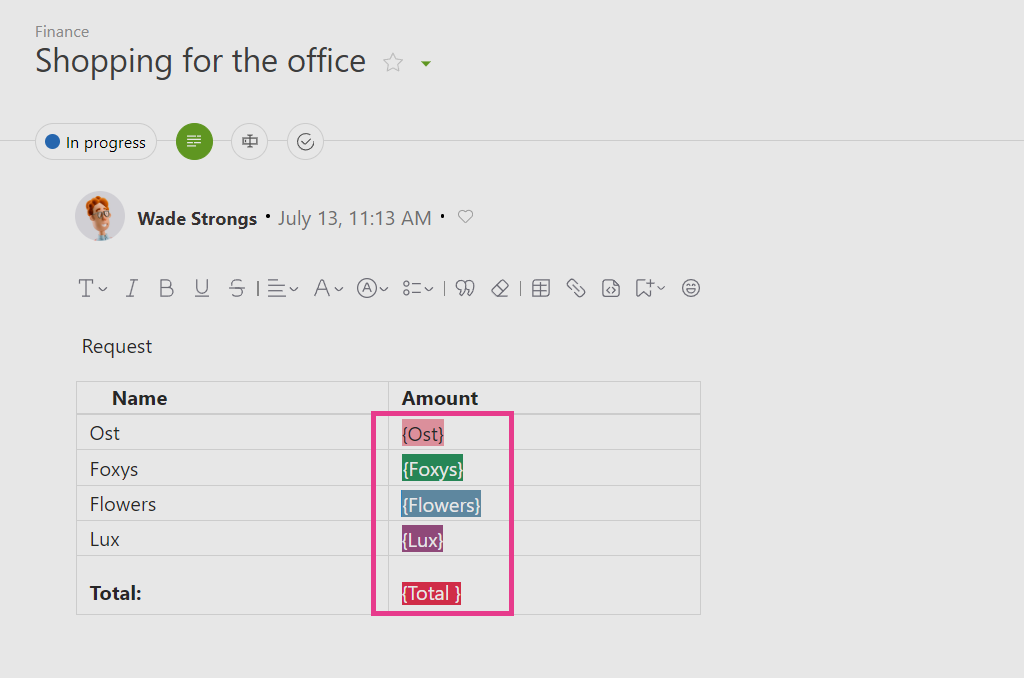The width and height of the screenshot is (1024, 678).
Task: Open the green arrow menu beside the title
Action: pyautogui.click(x=426, y=63)
